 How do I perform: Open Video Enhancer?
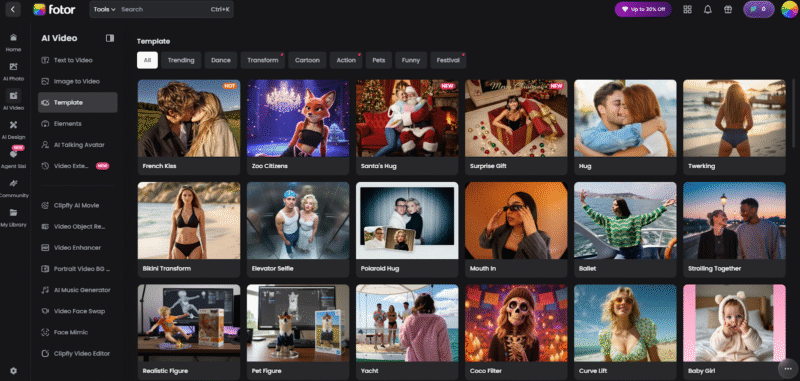78,248
